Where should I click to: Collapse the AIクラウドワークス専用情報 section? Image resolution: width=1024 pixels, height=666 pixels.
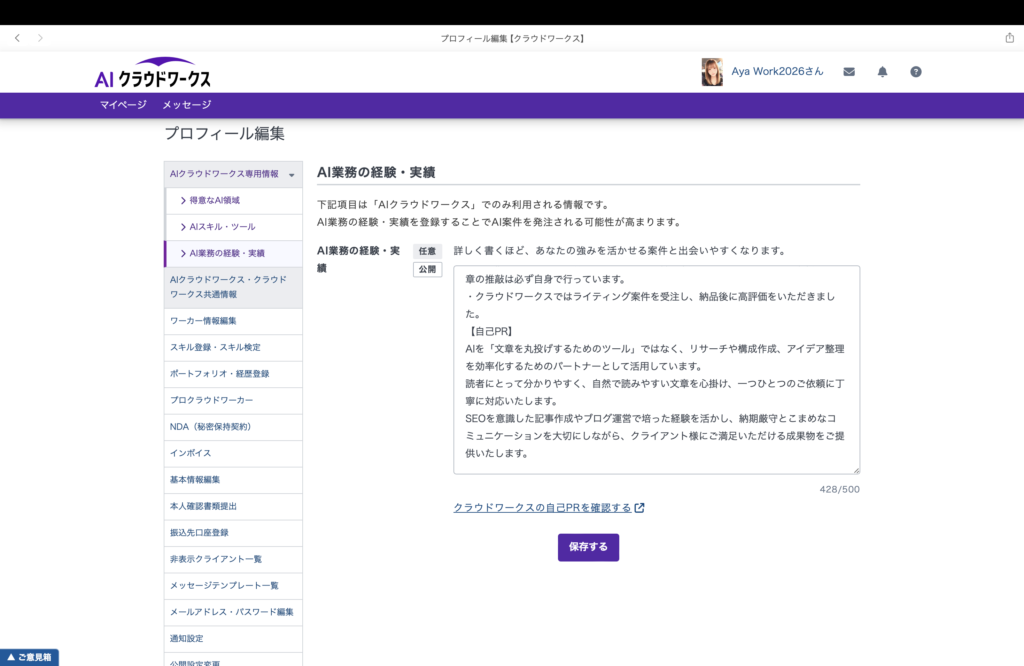(x=233, y=174)
